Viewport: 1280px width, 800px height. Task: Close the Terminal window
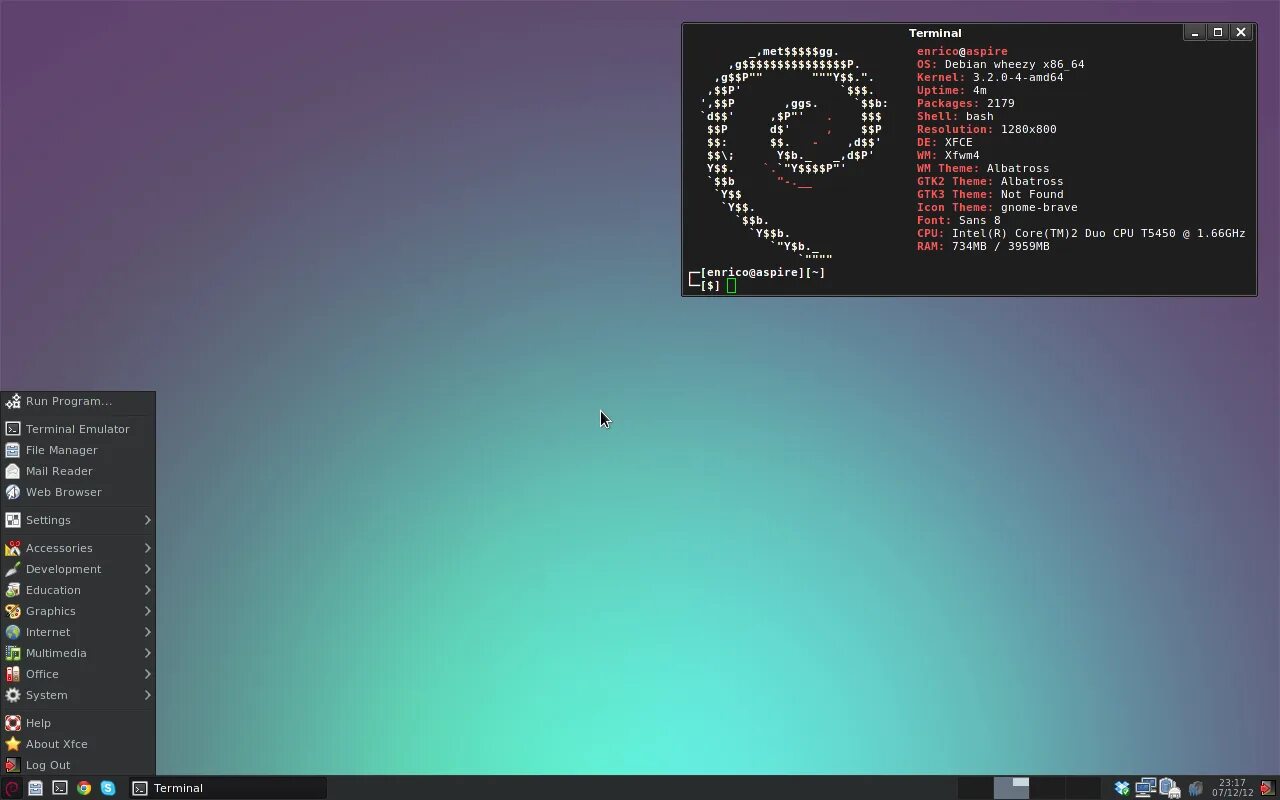(1241, 33)
